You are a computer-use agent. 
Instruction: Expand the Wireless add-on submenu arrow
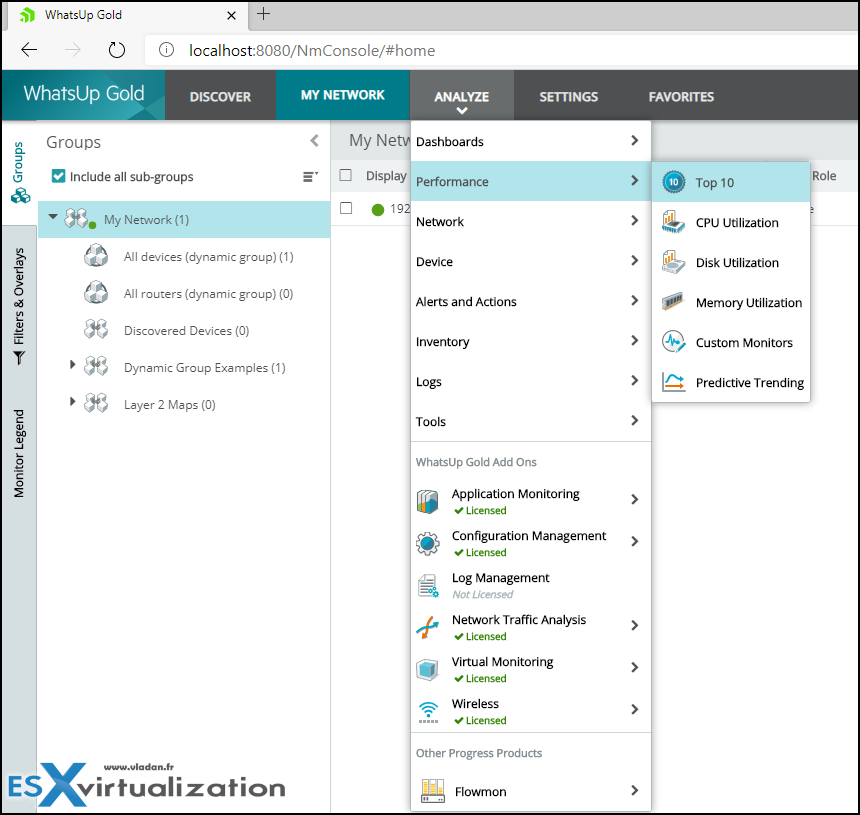[635, 709]
